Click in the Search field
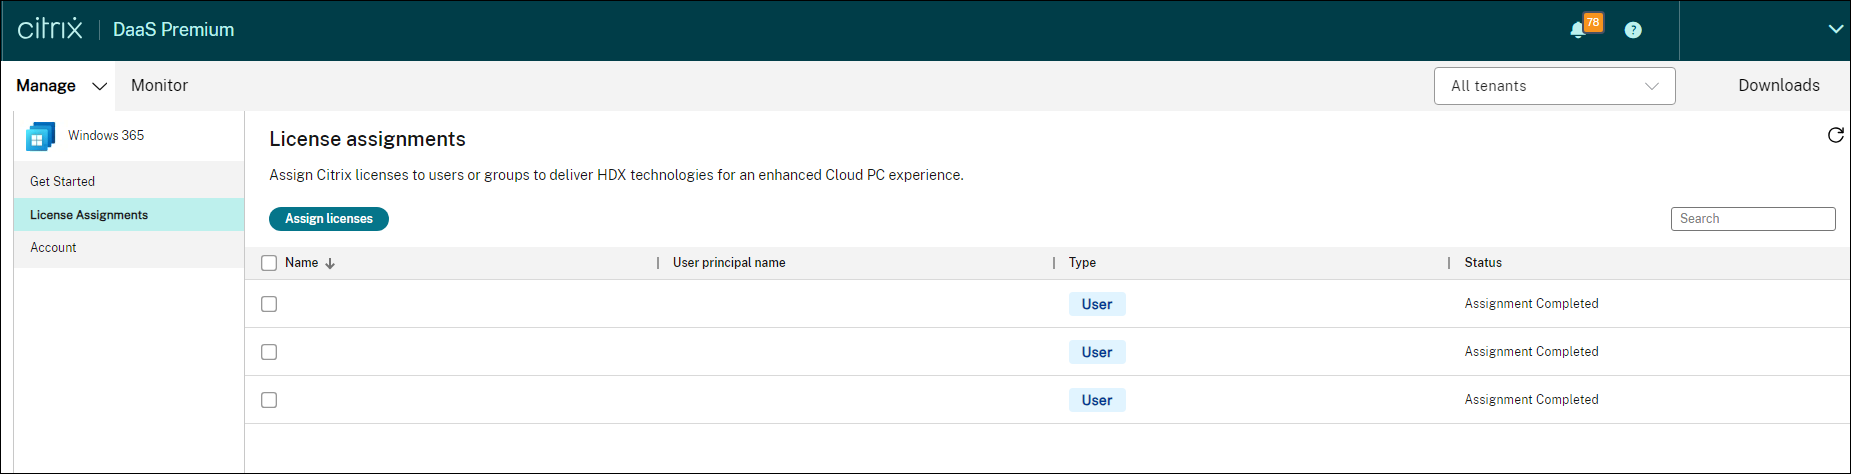 pos(1753,219)
